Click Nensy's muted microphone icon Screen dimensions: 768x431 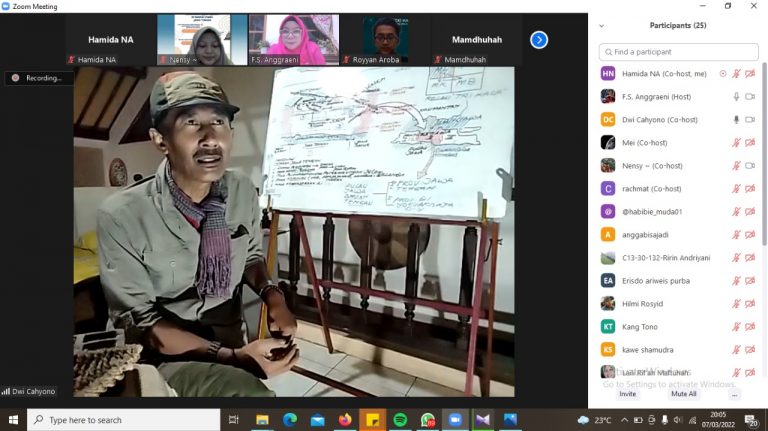pos(736,166)
